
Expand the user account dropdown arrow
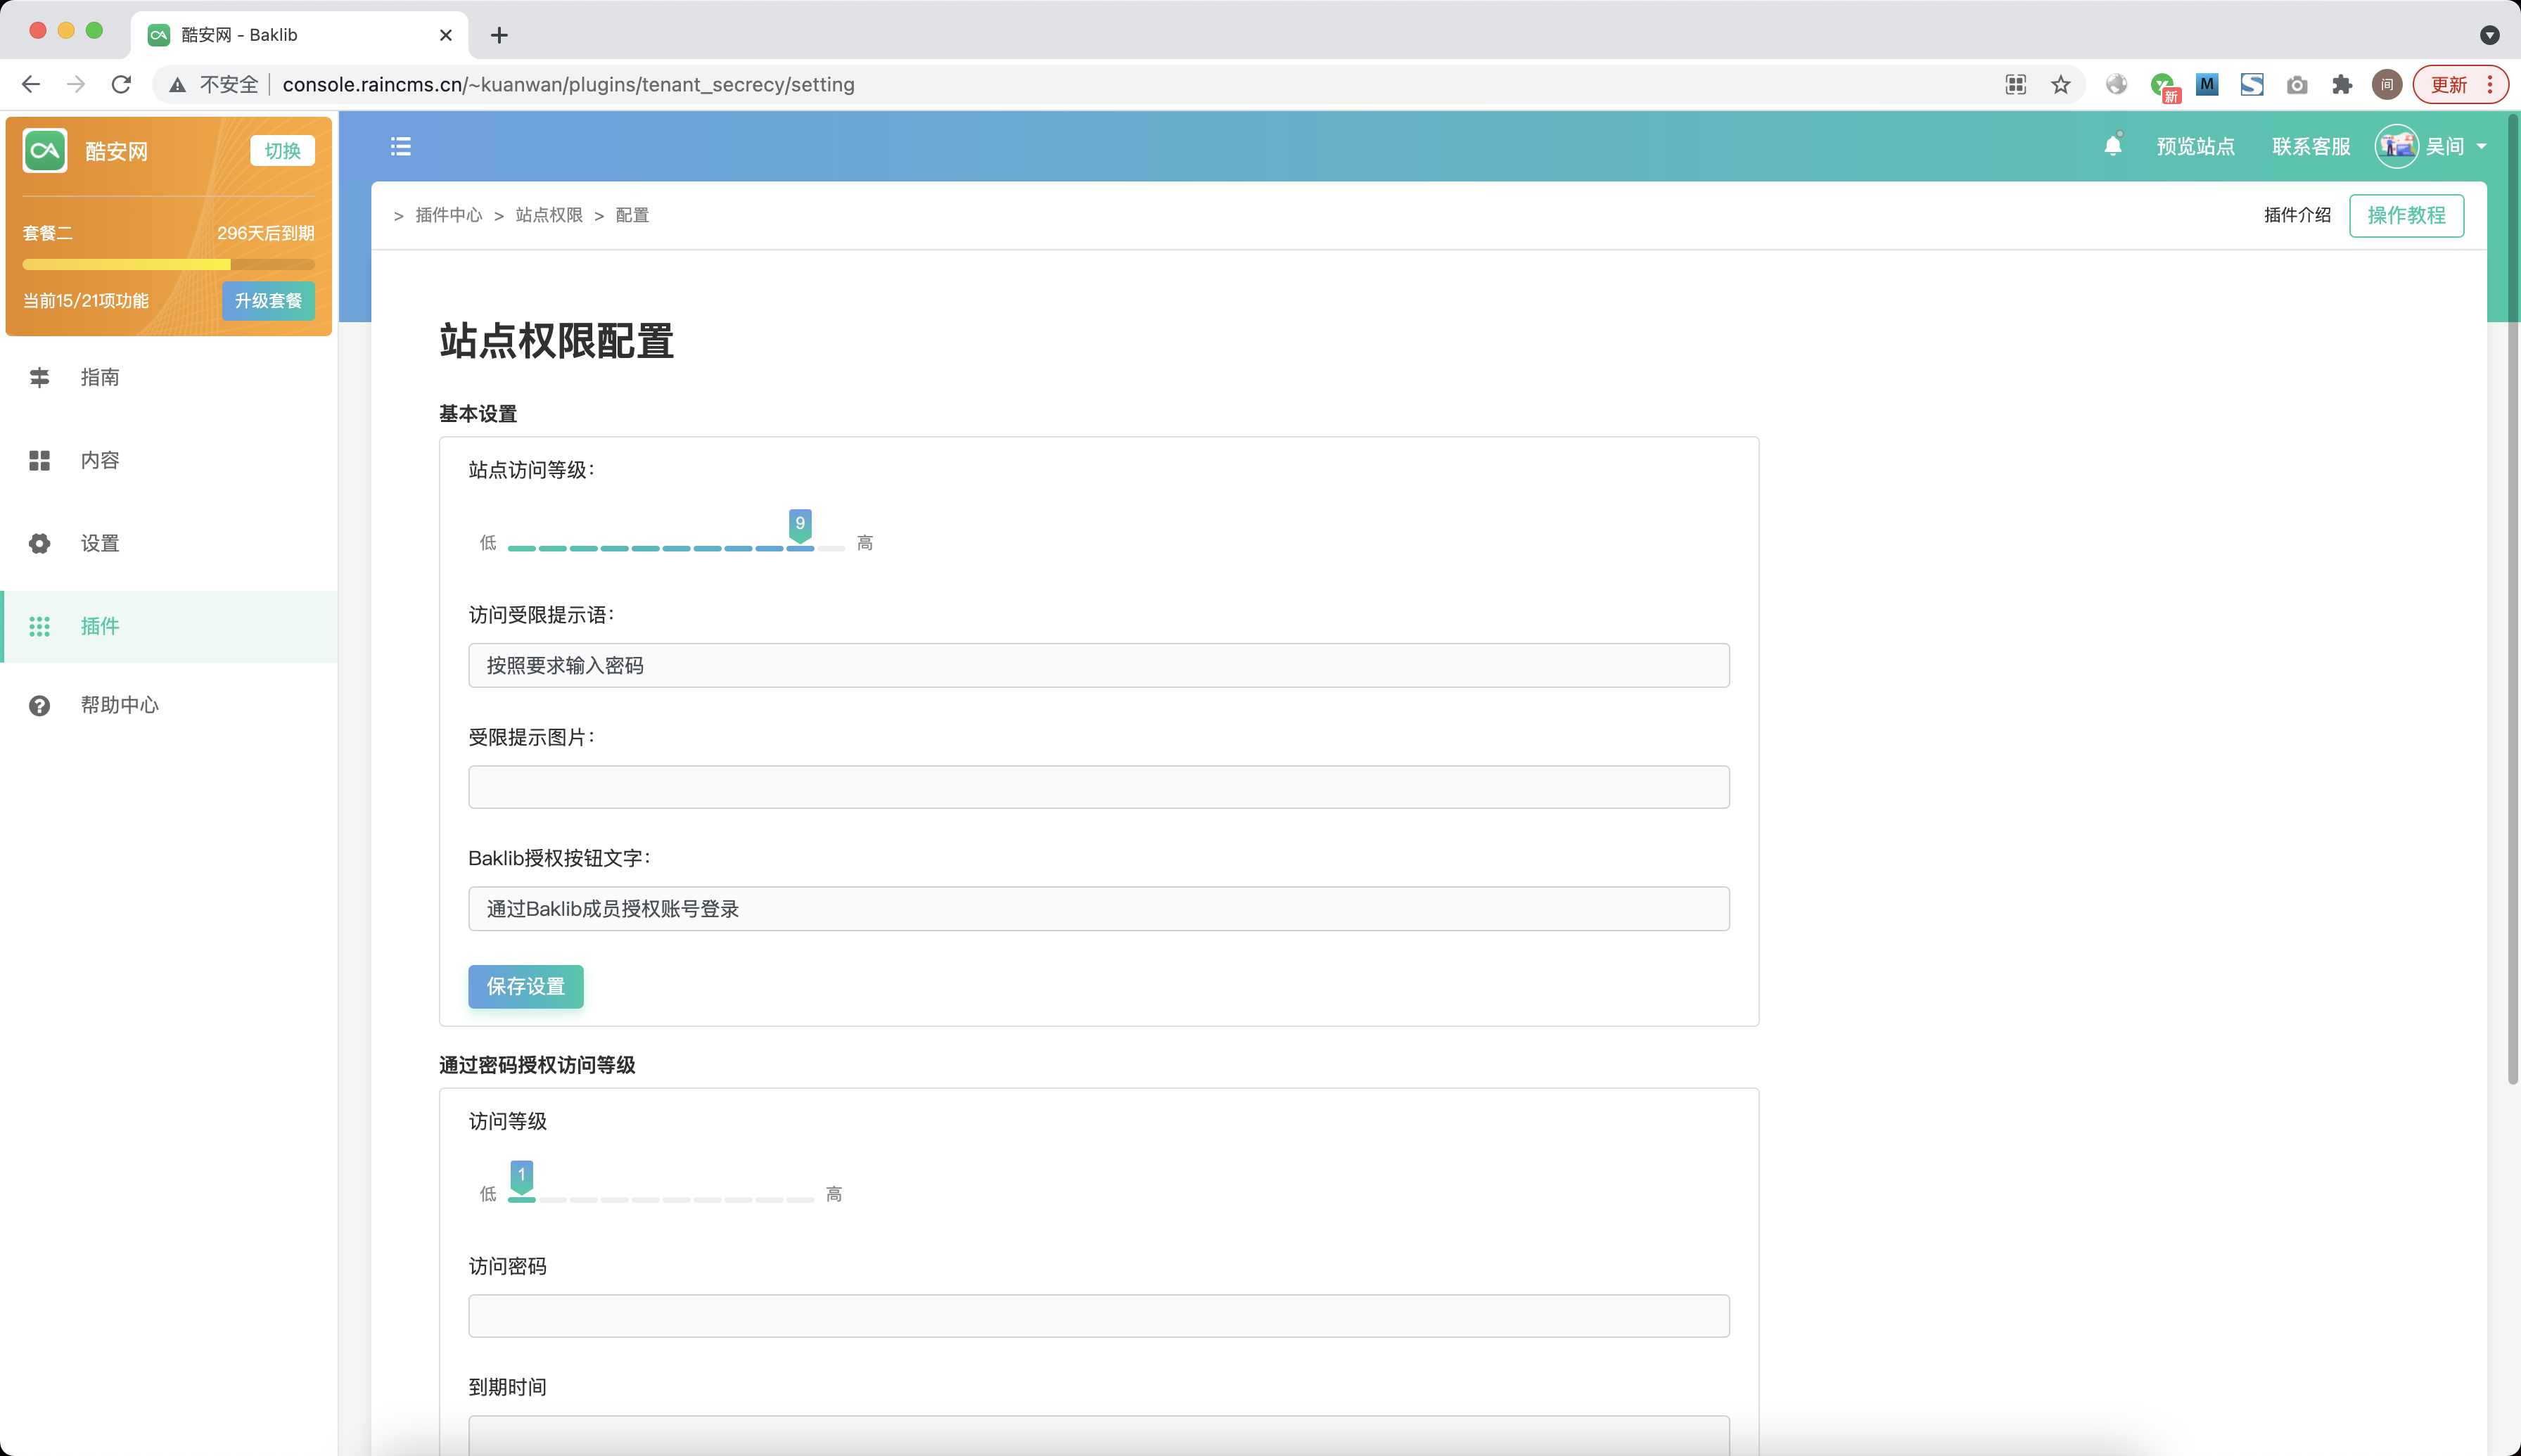click(x=2482, y=147)
